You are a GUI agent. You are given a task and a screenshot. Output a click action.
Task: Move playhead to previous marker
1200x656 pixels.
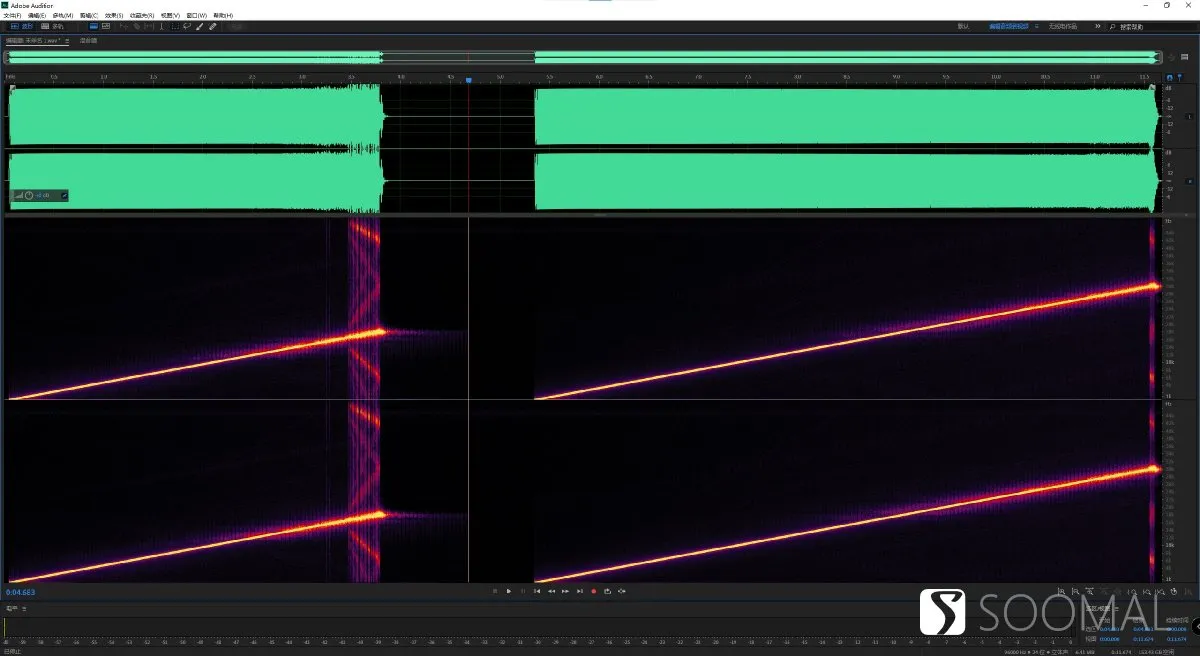[x=537, y=591]
